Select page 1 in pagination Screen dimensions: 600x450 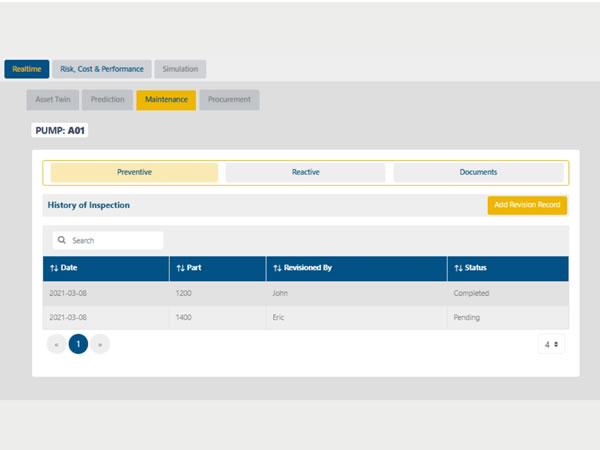point(78,344)
